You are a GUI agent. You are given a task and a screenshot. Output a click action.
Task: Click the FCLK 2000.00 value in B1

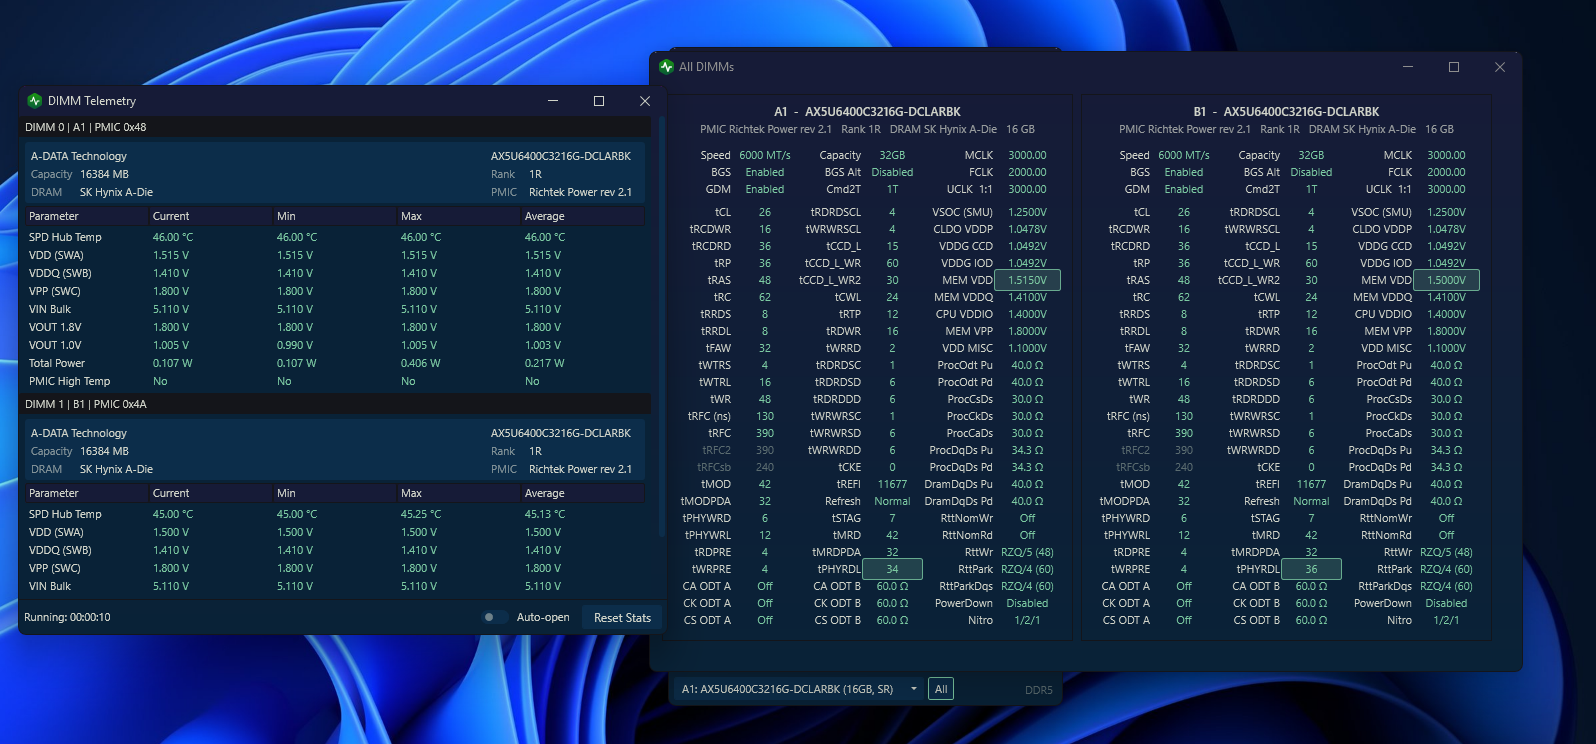1446,172
